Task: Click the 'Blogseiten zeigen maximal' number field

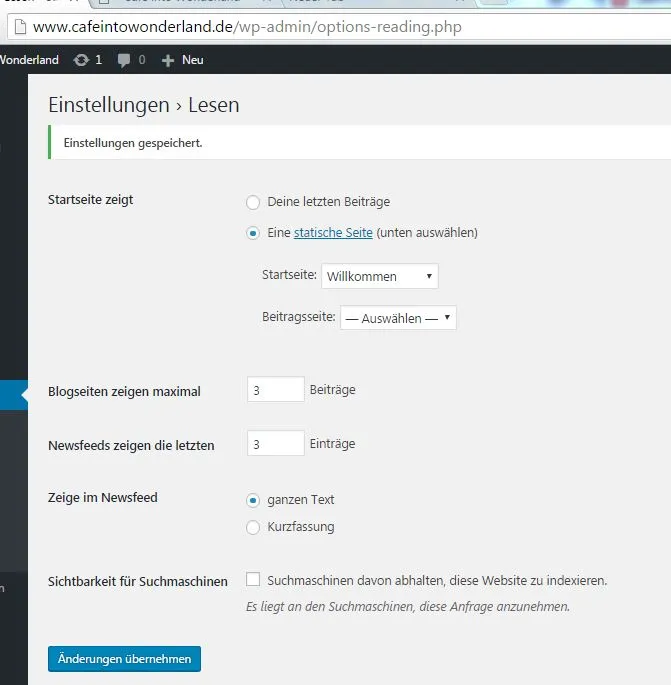Action: click(x=276, y=389)
